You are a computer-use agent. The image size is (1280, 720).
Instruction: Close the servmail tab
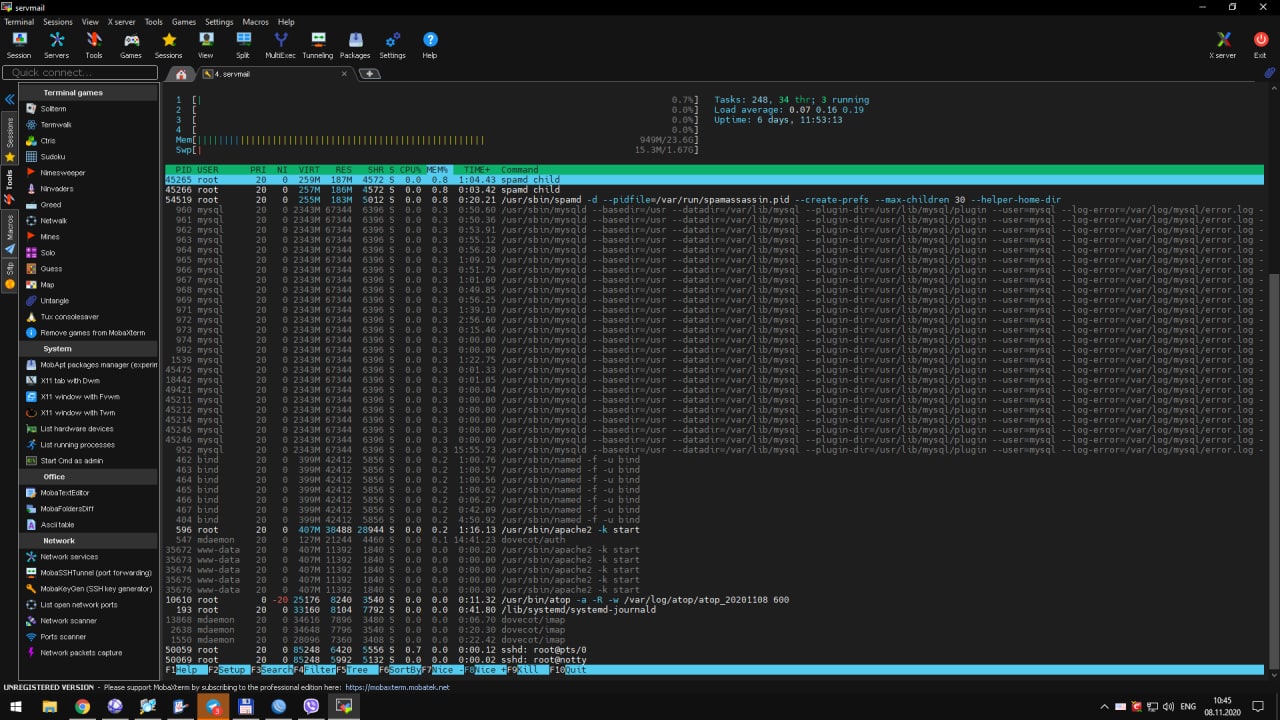344,74
